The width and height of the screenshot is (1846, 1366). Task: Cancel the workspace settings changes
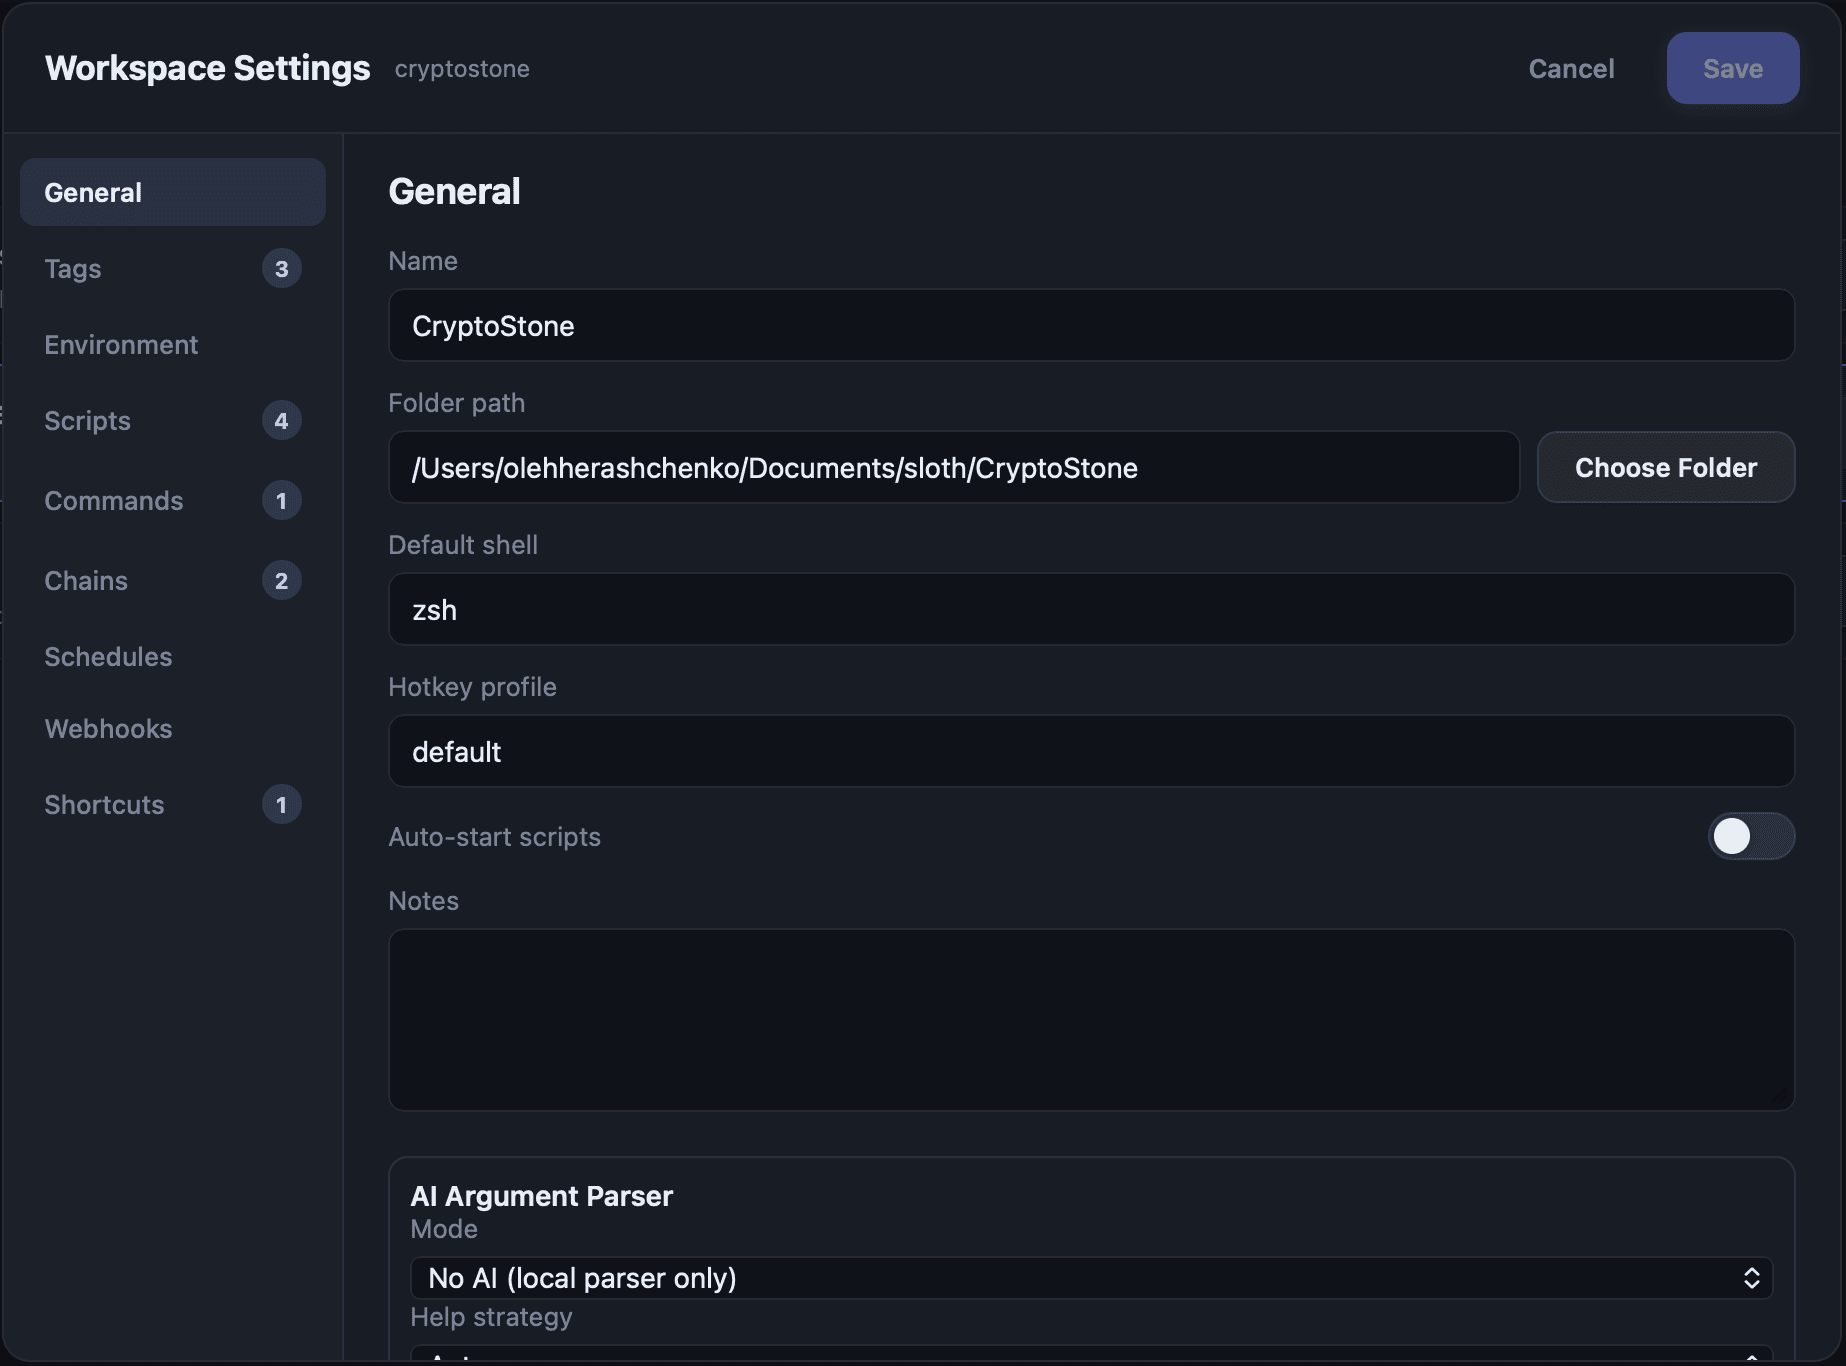point(1571,68)
